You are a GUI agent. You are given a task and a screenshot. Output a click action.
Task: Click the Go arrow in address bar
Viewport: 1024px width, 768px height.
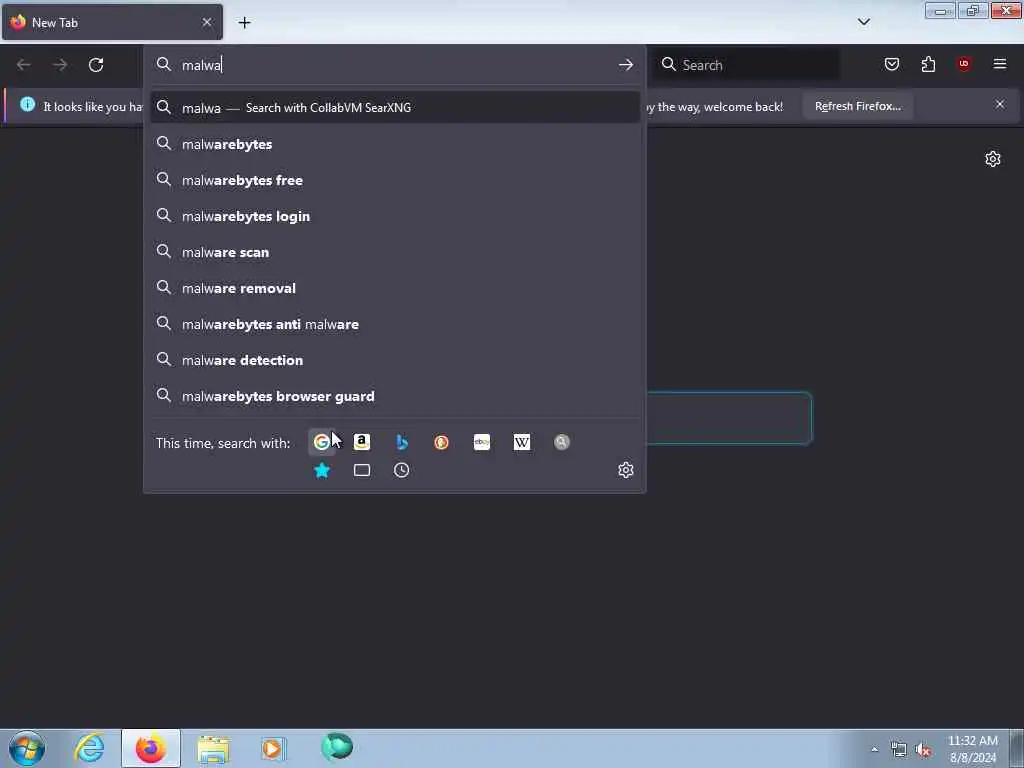click(x=626, y=65)
